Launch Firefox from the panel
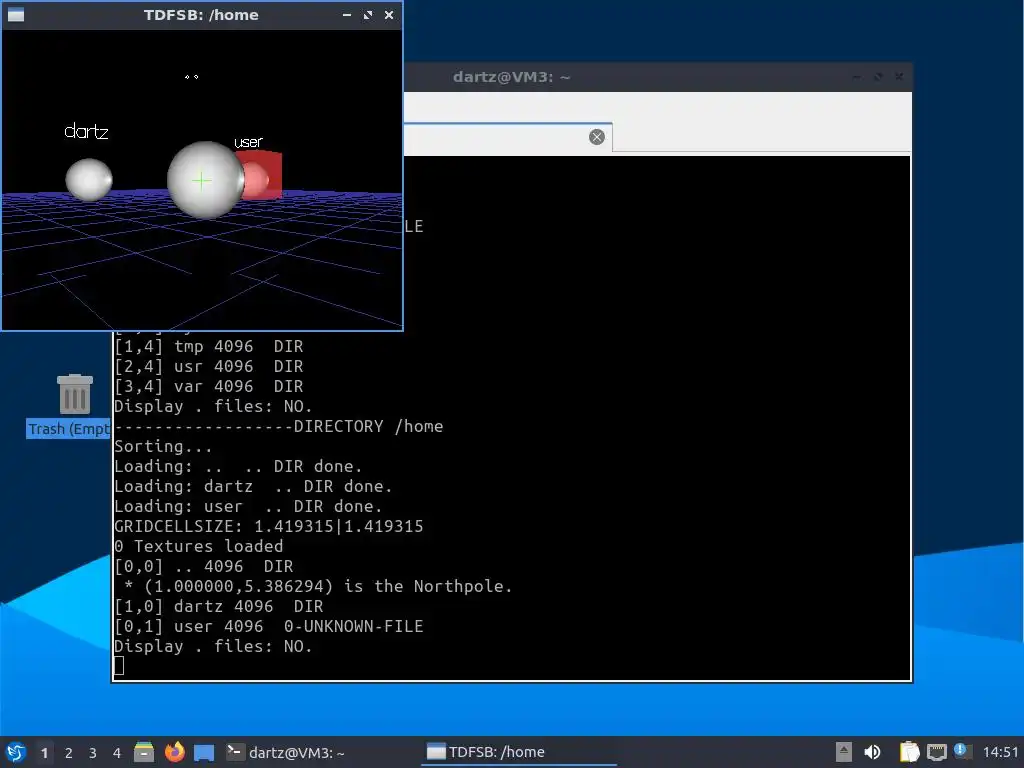The width and height of the screenshot is (1024, 768). tap(174, 752)
